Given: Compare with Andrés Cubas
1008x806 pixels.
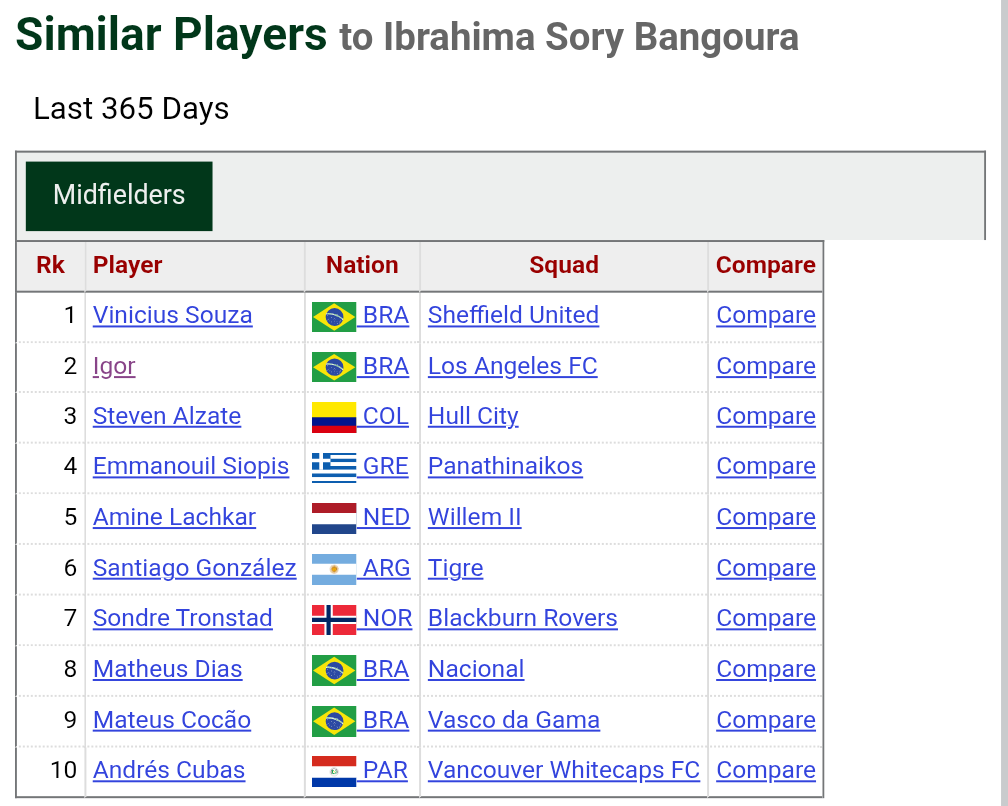Looking at the screenshot, I should [x=766, y=770].
